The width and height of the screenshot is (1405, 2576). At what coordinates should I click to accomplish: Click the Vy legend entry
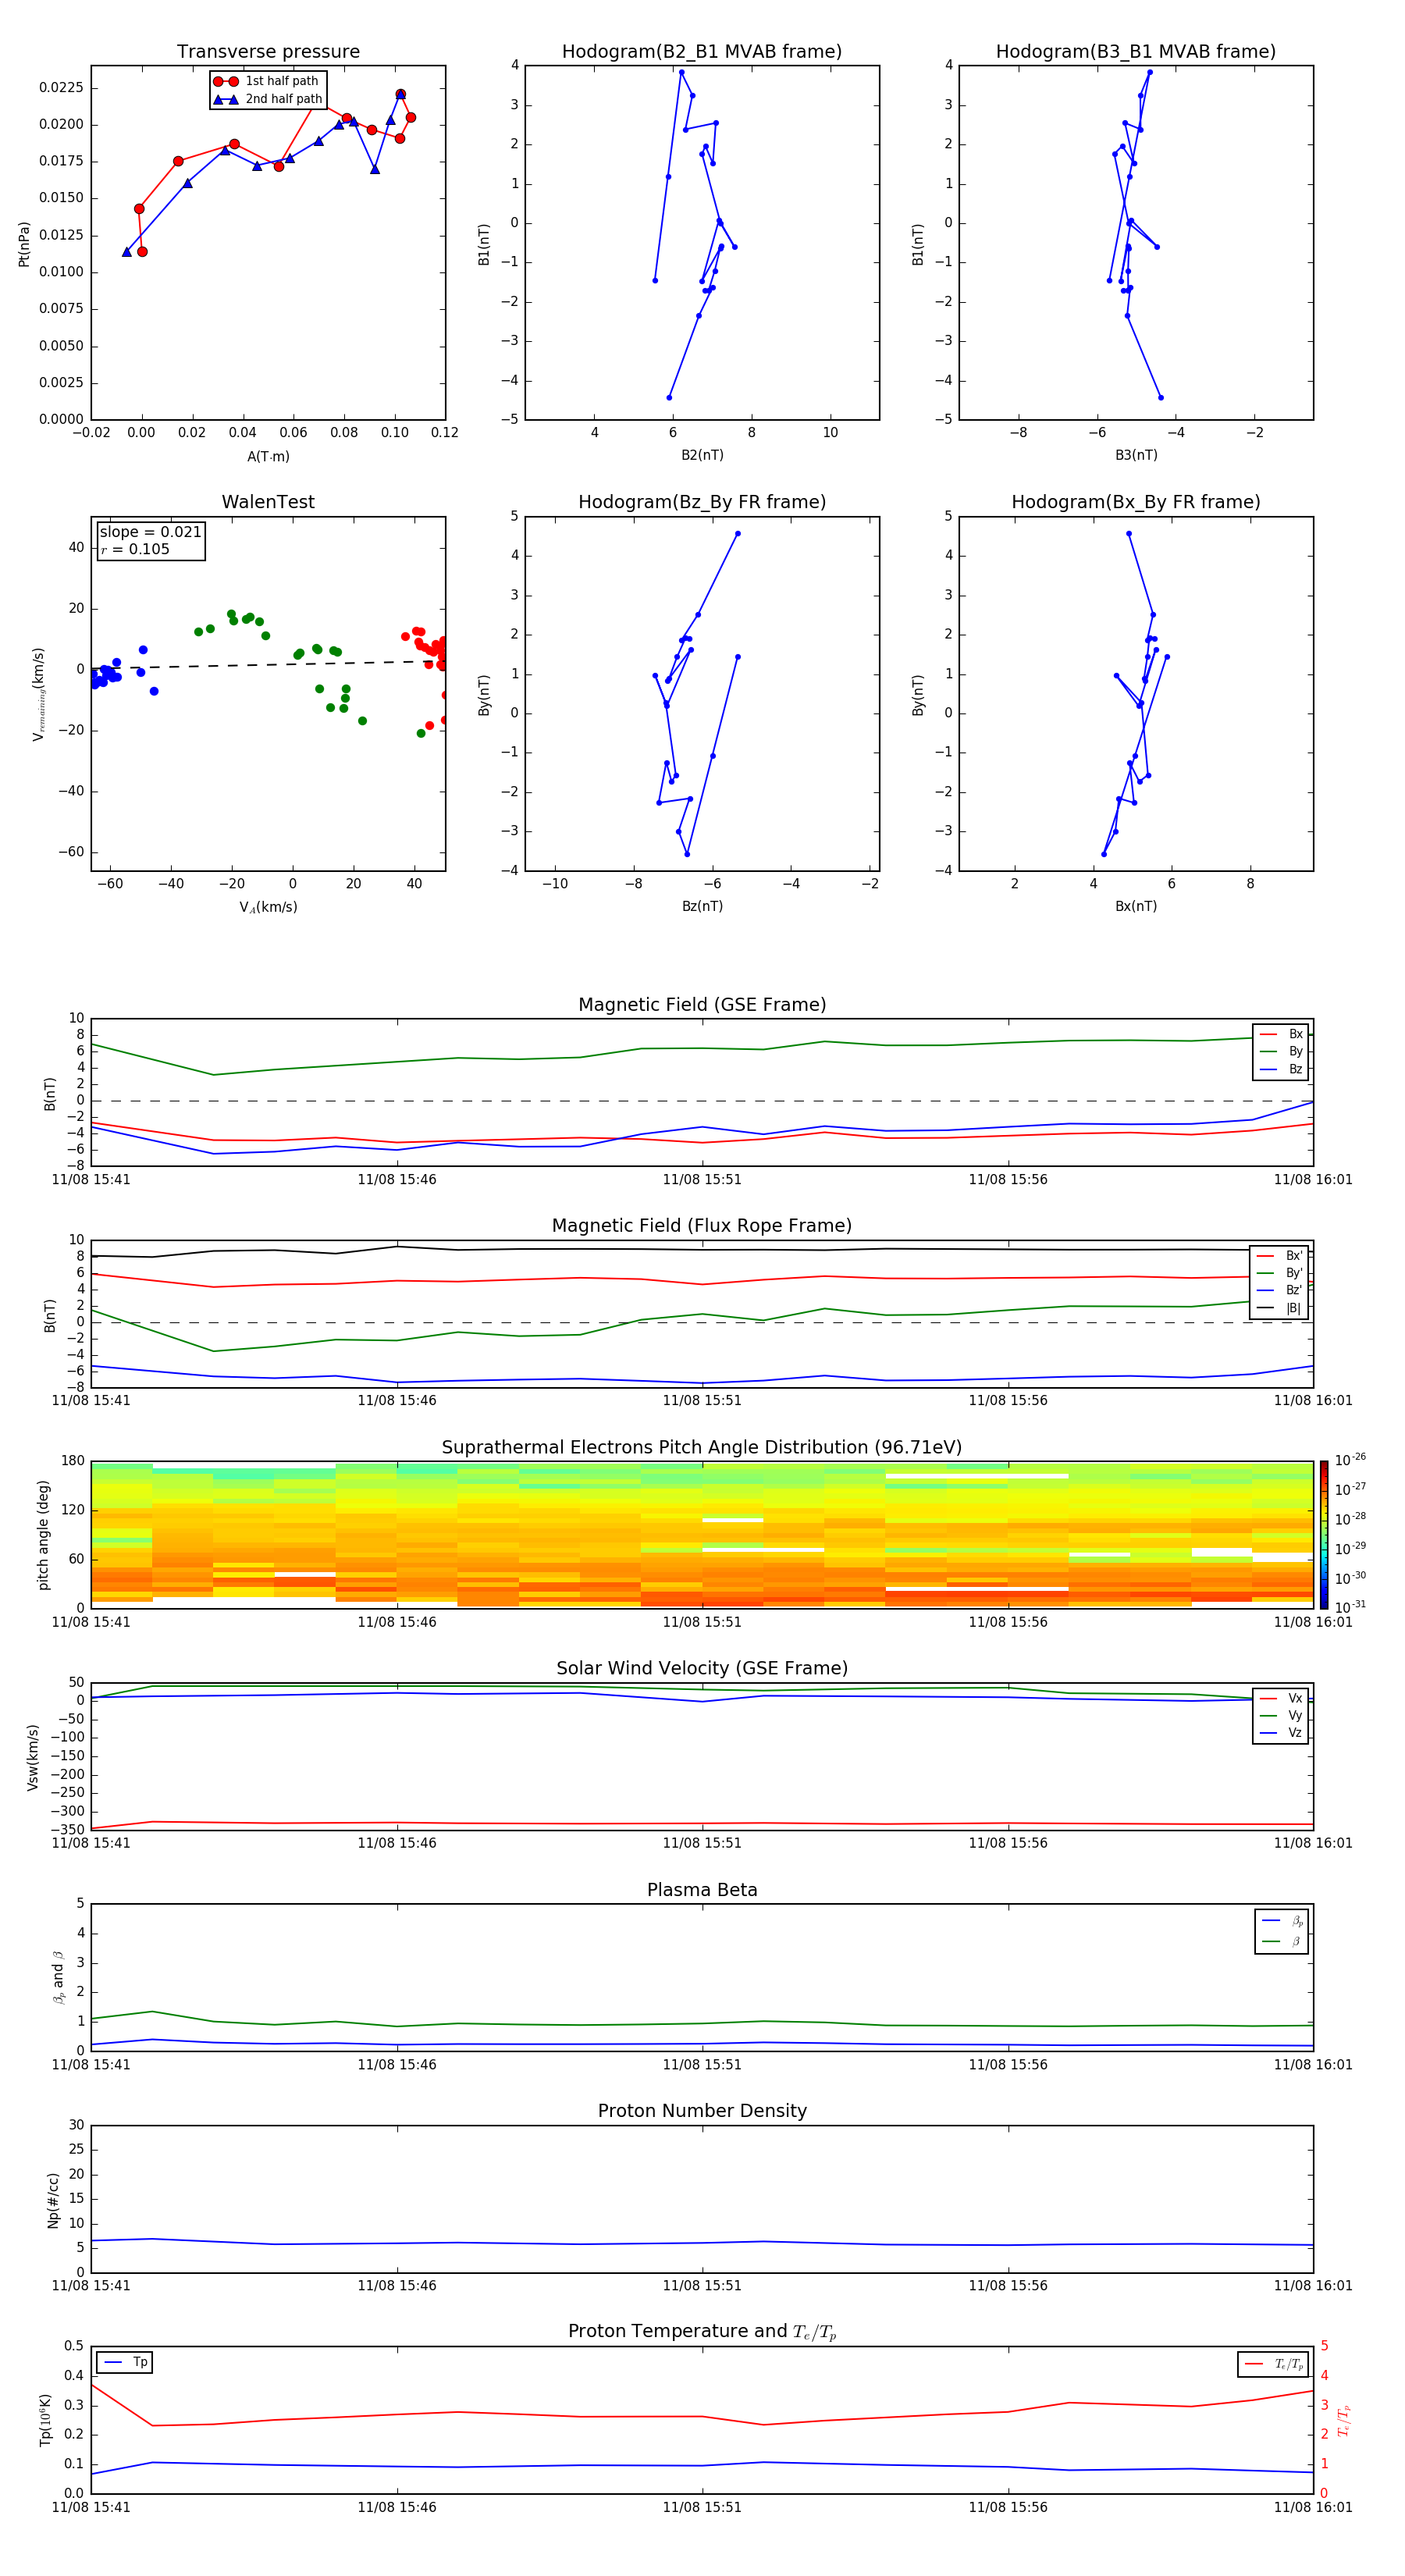tap(1281, 1715)
